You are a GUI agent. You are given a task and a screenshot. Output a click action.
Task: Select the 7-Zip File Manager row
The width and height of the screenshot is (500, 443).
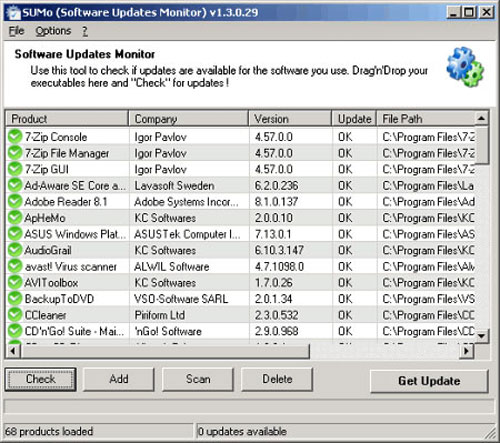pyautogui.click(x=241, y=153)
